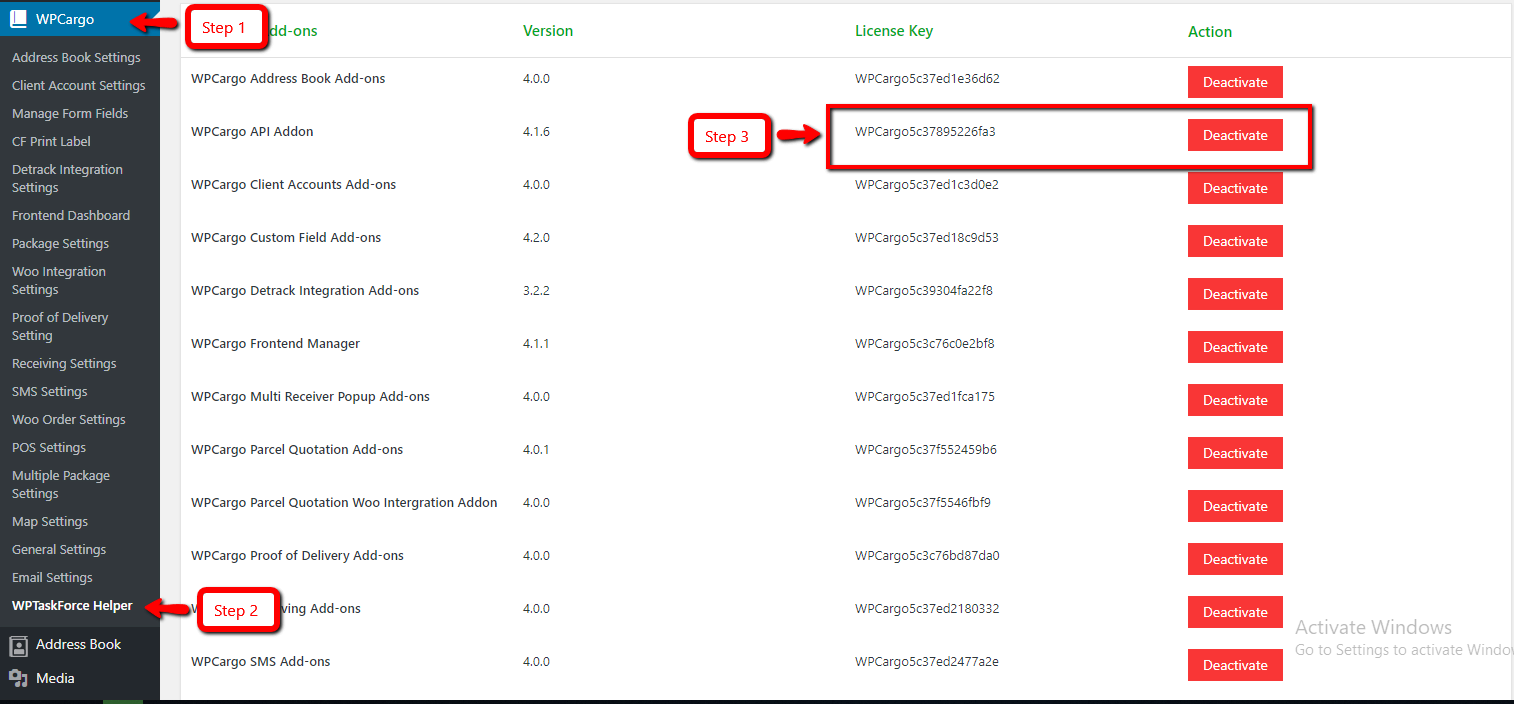Deactivate the WPCargo API Addon license
Screen dimensions: 1514x704
1234,135
